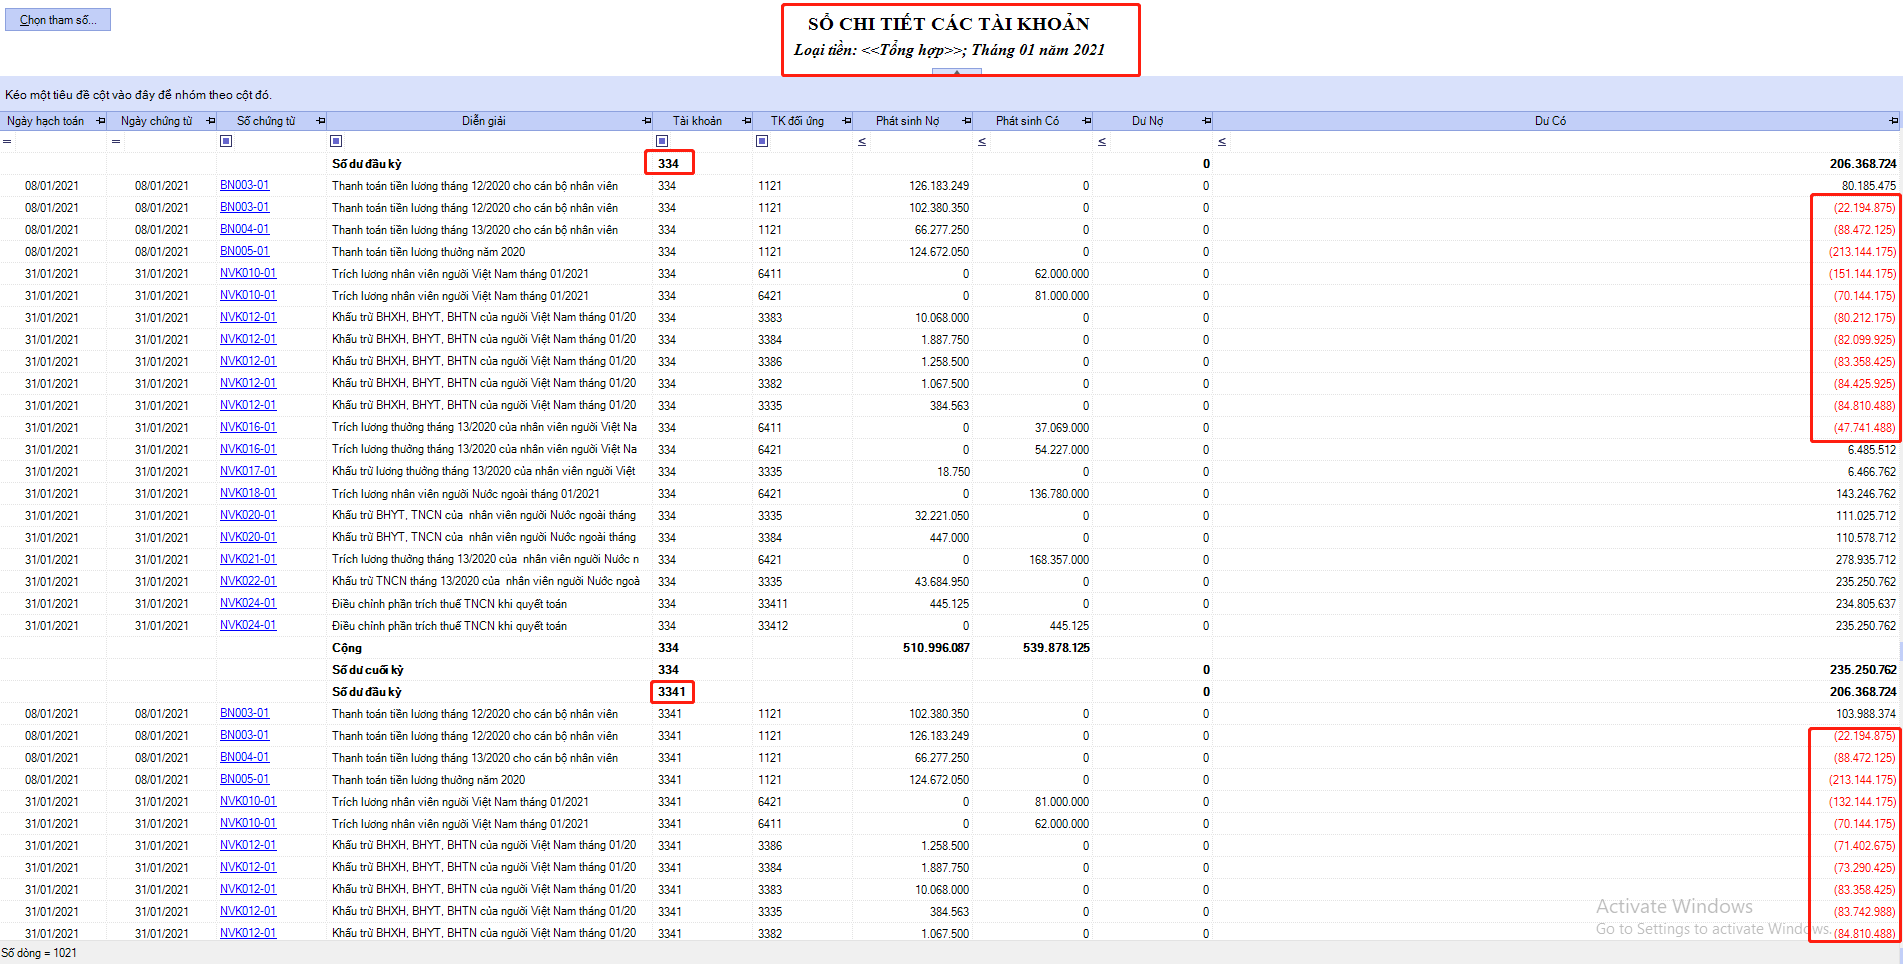1903x964 pixels.
Task: Collapse the report title panel arrow
Action: pos(957,72)
